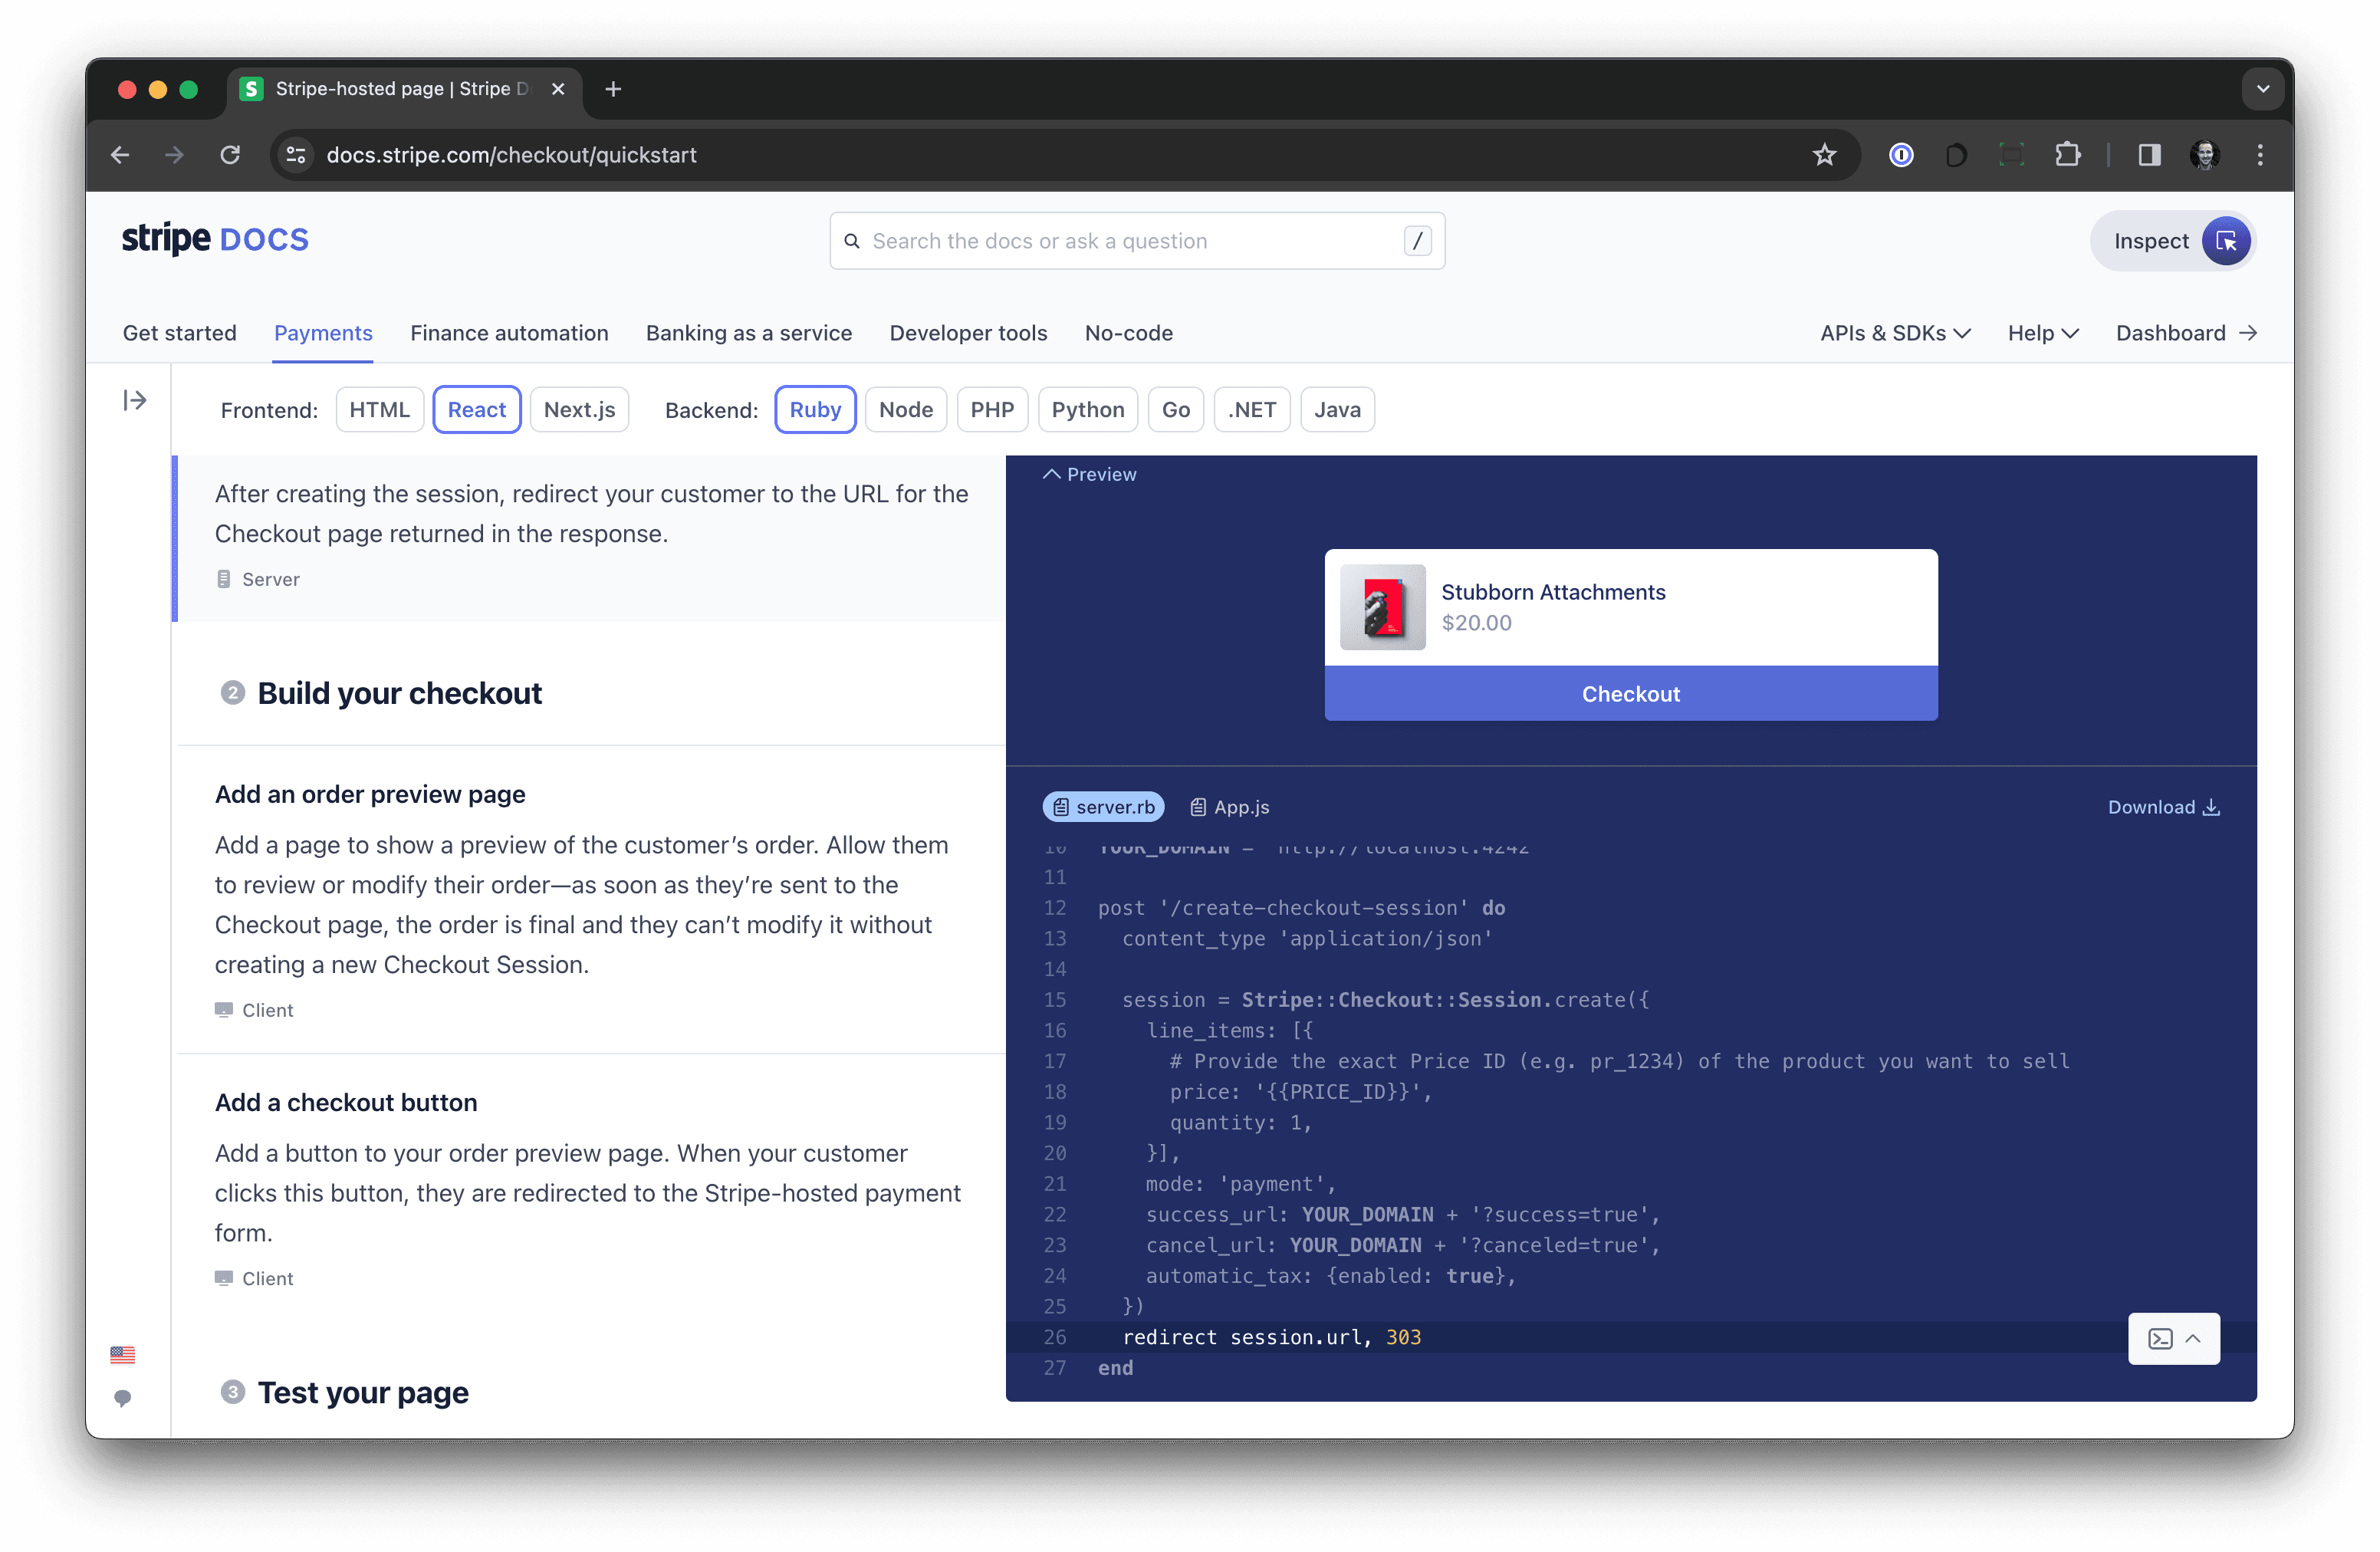Click the Test your page heading

(x=363, y=1393)
